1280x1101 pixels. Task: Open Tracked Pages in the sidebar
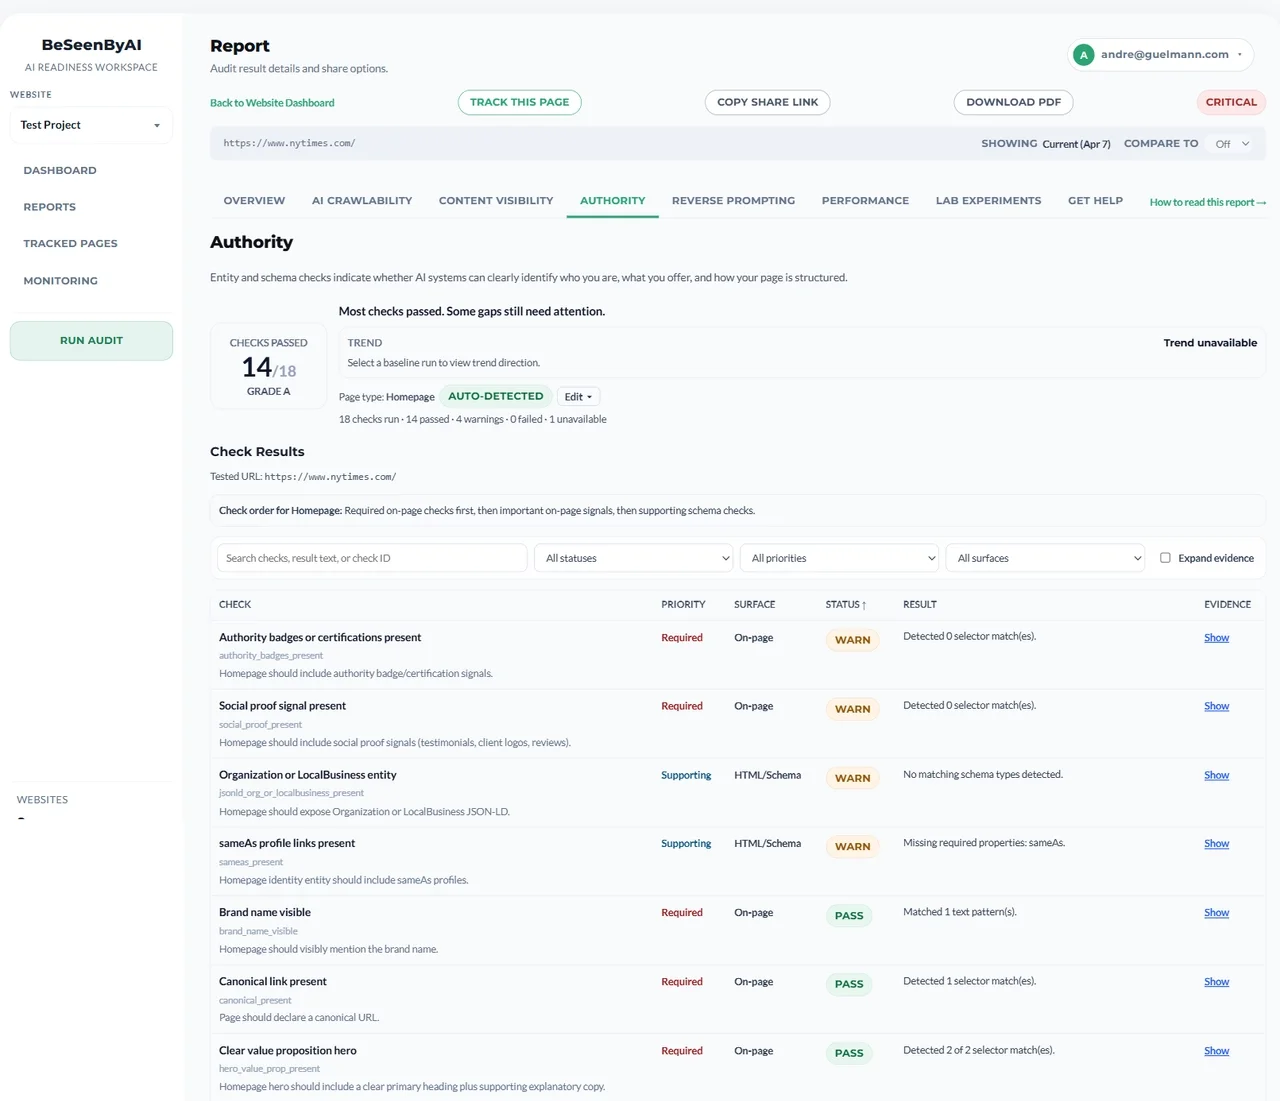click(x=70, y=244)
